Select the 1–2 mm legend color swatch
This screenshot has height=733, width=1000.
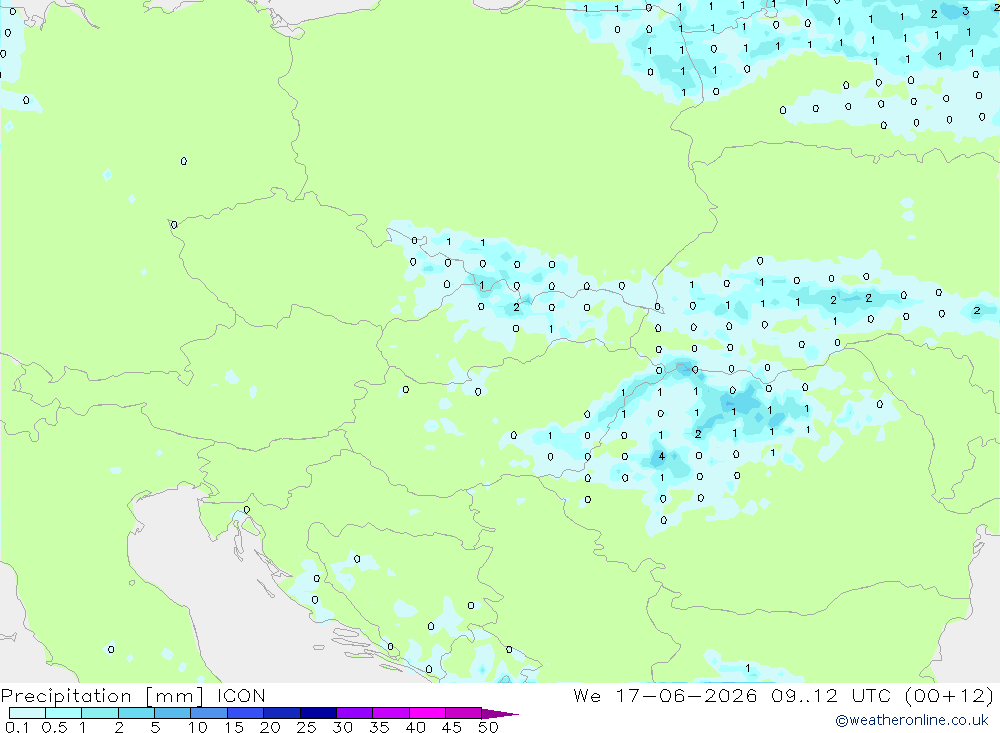(x=100, y=713)
